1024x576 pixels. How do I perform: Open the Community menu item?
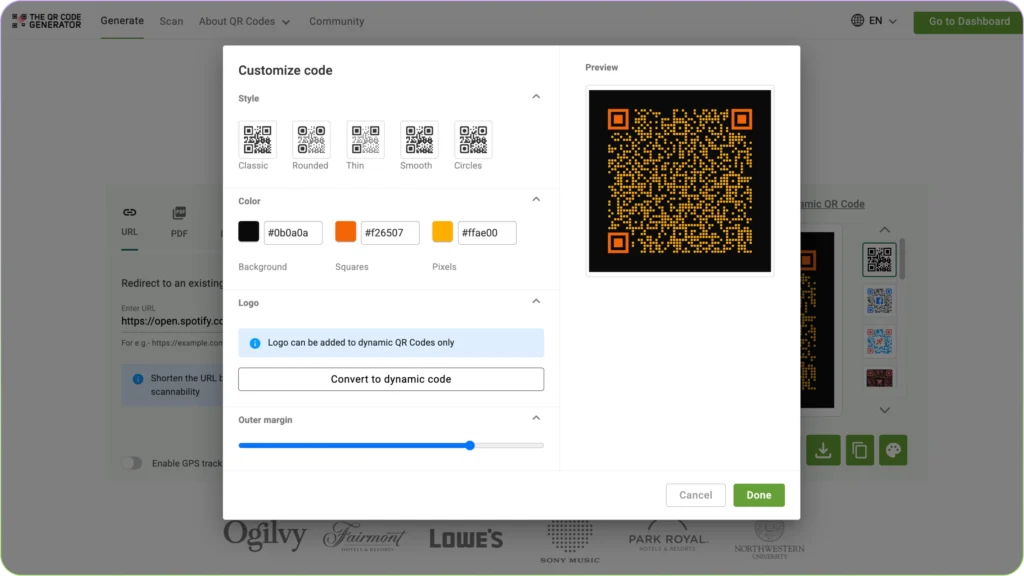(x=336, y=20)
